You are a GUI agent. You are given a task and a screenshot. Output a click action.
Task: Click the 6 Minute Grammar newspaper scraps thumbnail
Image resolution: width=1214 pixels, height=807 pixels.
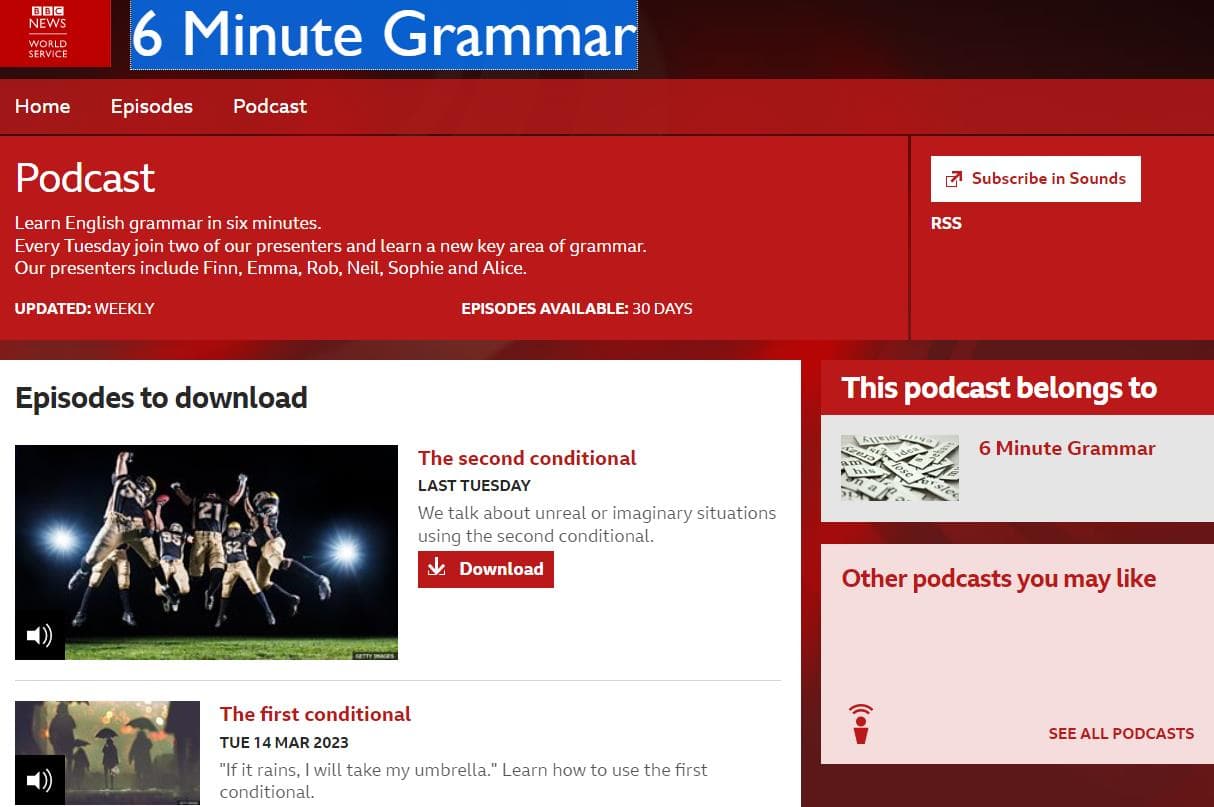[900, 468]
